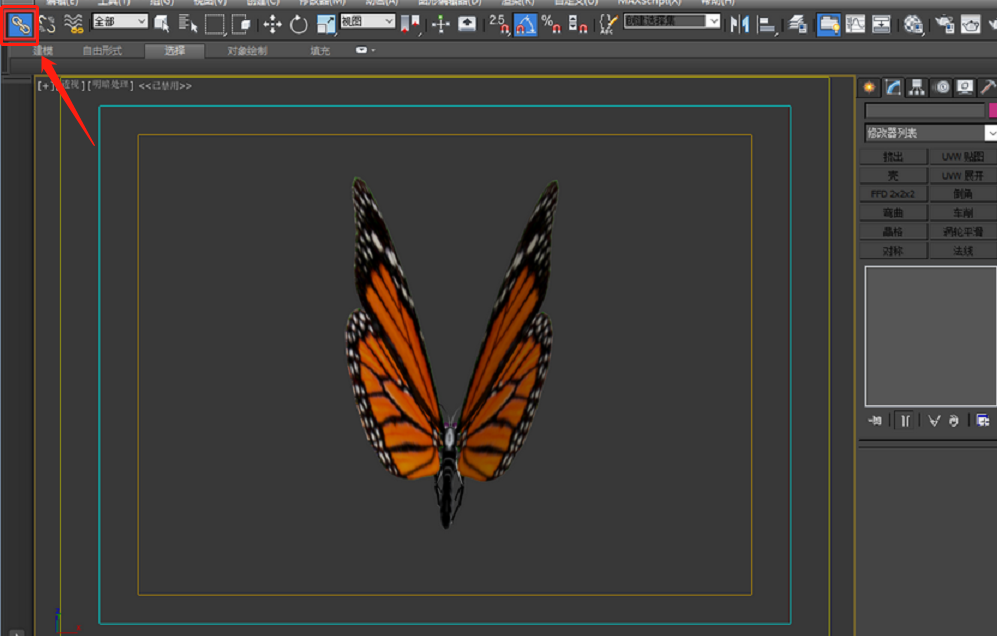Toggle Keyboard Shortcut Override
This screenshot has height=636, width=997.
tap(467, 25)
